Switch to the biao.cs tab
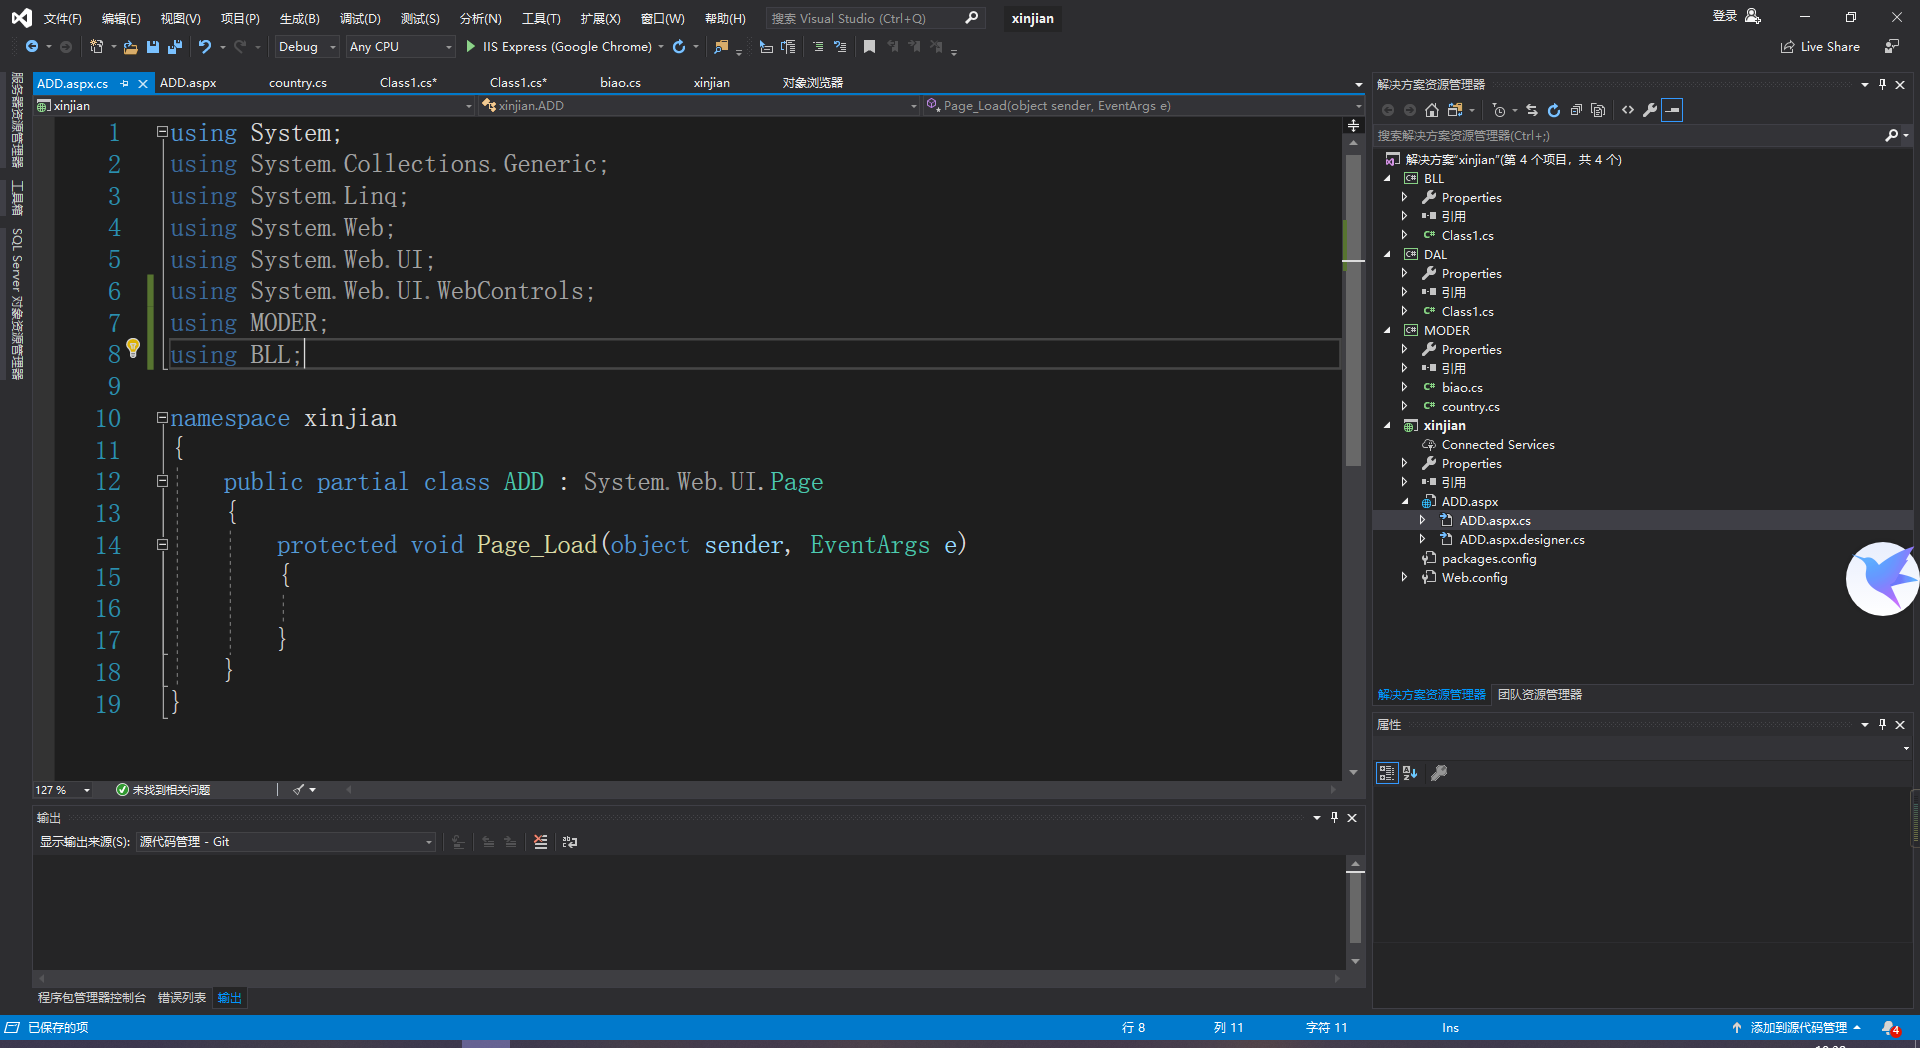This screenshot has height=1048, width=1920. (620, 83)
